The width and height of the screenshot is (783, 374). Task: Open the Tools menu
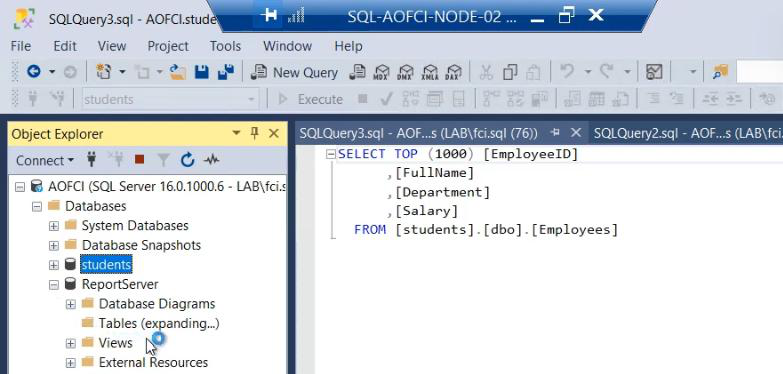[x=225, y=46]
